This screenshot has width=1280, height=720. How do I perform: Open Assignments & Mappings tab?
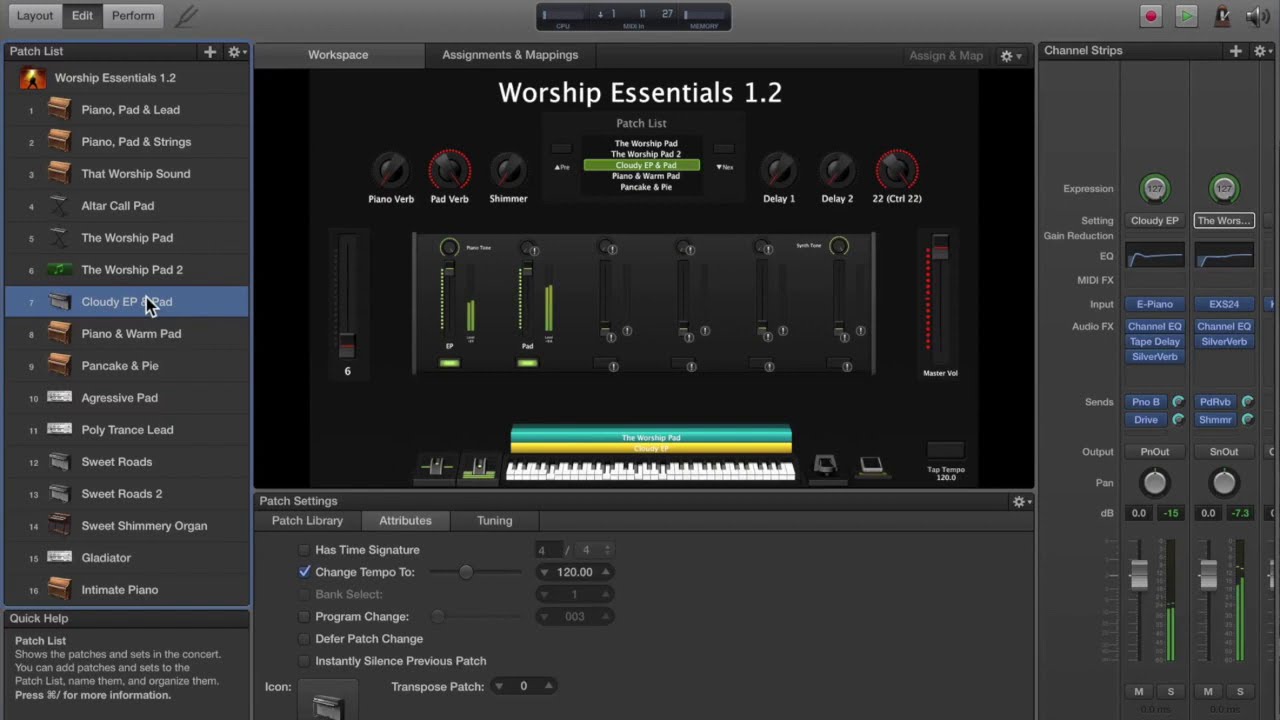click(x=510, y=55)
